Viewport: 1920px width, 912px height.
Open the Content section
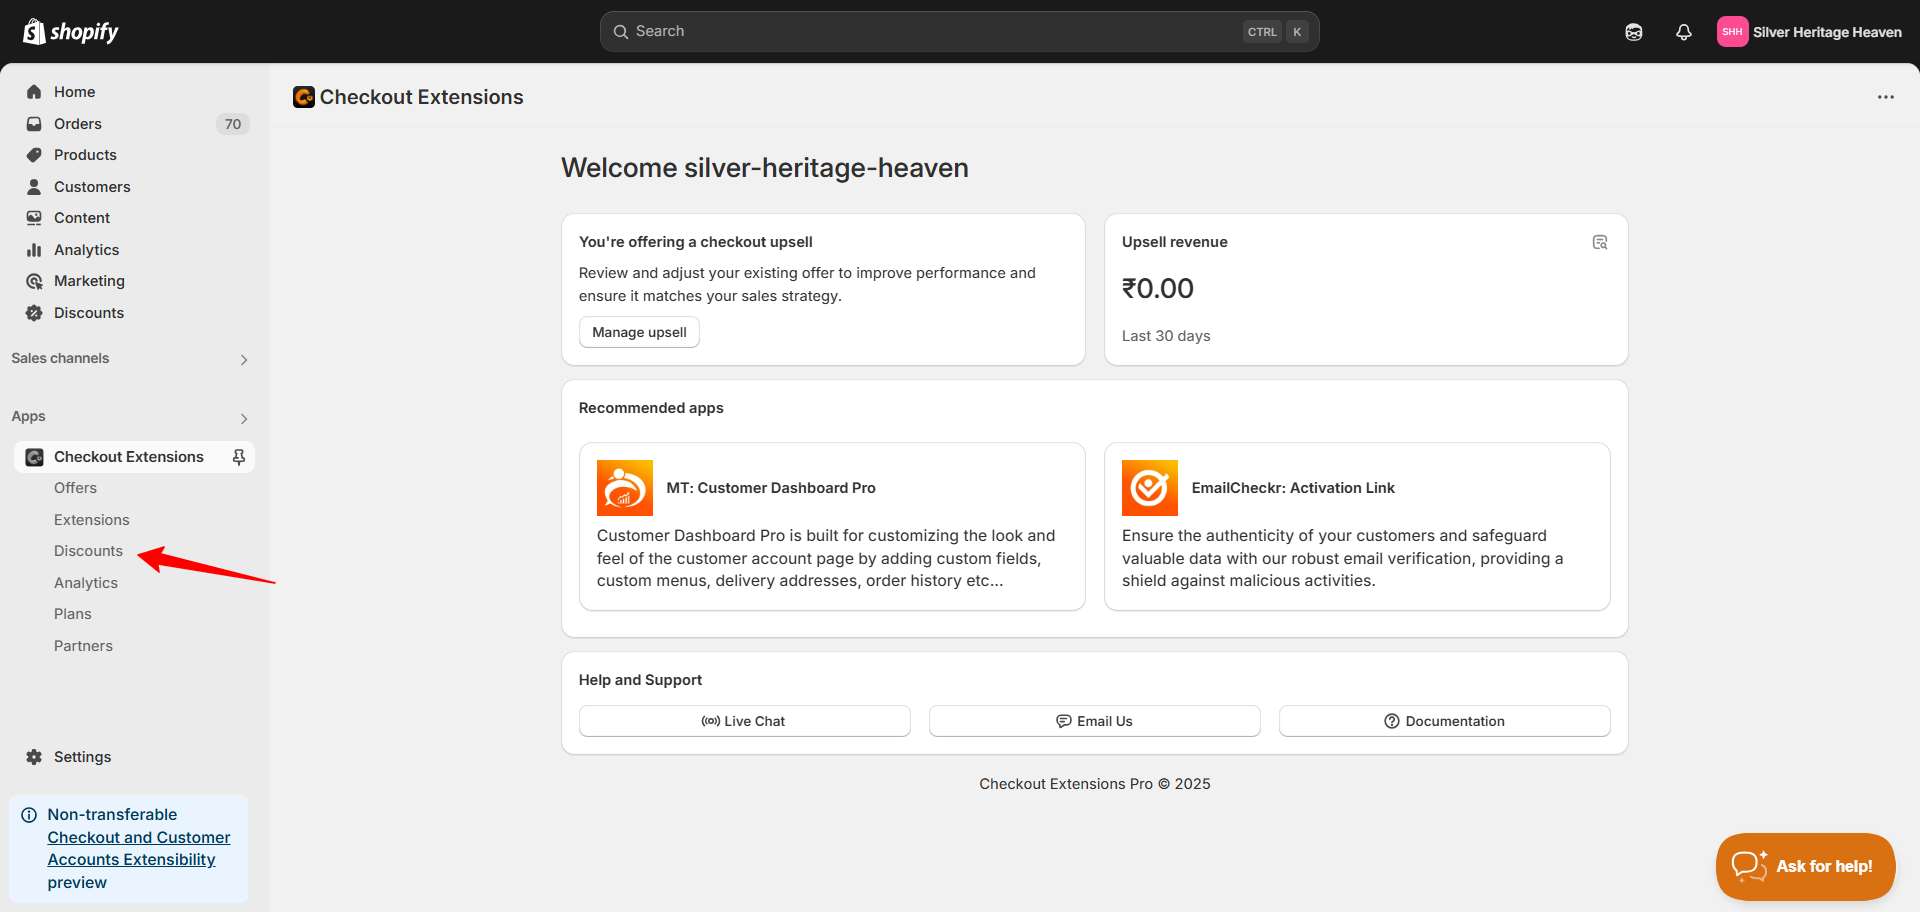[82, 218]
